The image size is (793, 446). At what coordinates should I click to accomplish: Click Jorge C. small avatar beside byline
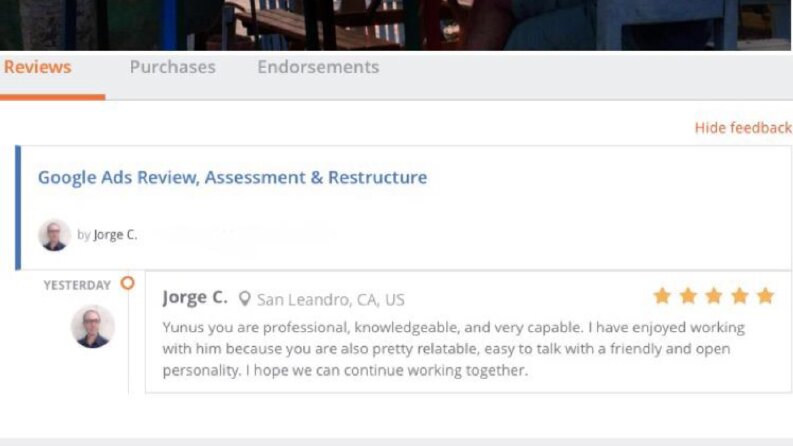click(54, 235)
